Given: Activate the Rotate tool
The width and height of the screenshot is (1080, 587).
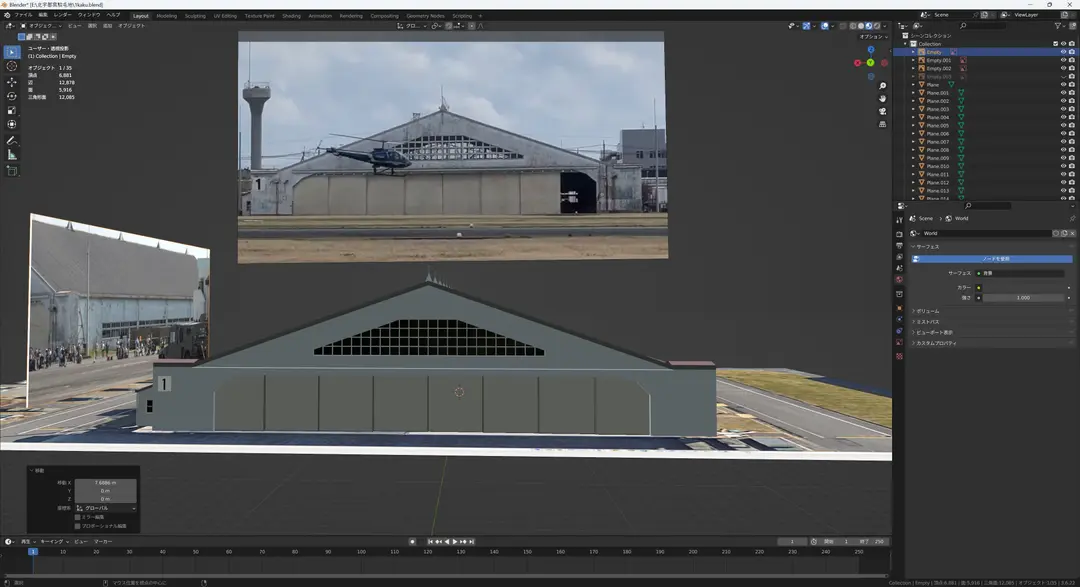Looking at the screenshot, I should [12, 96].
